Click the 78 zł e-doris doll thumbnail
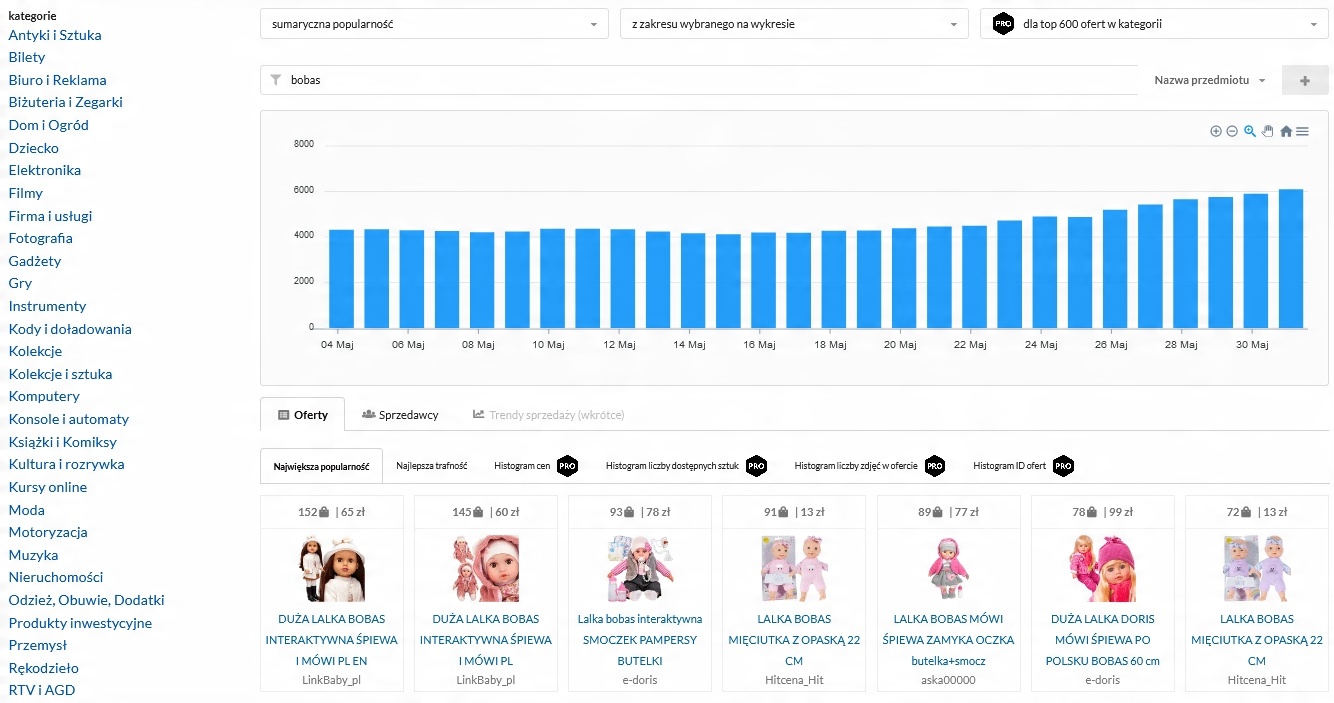1334x703 pixels. (x=640, y=568)
